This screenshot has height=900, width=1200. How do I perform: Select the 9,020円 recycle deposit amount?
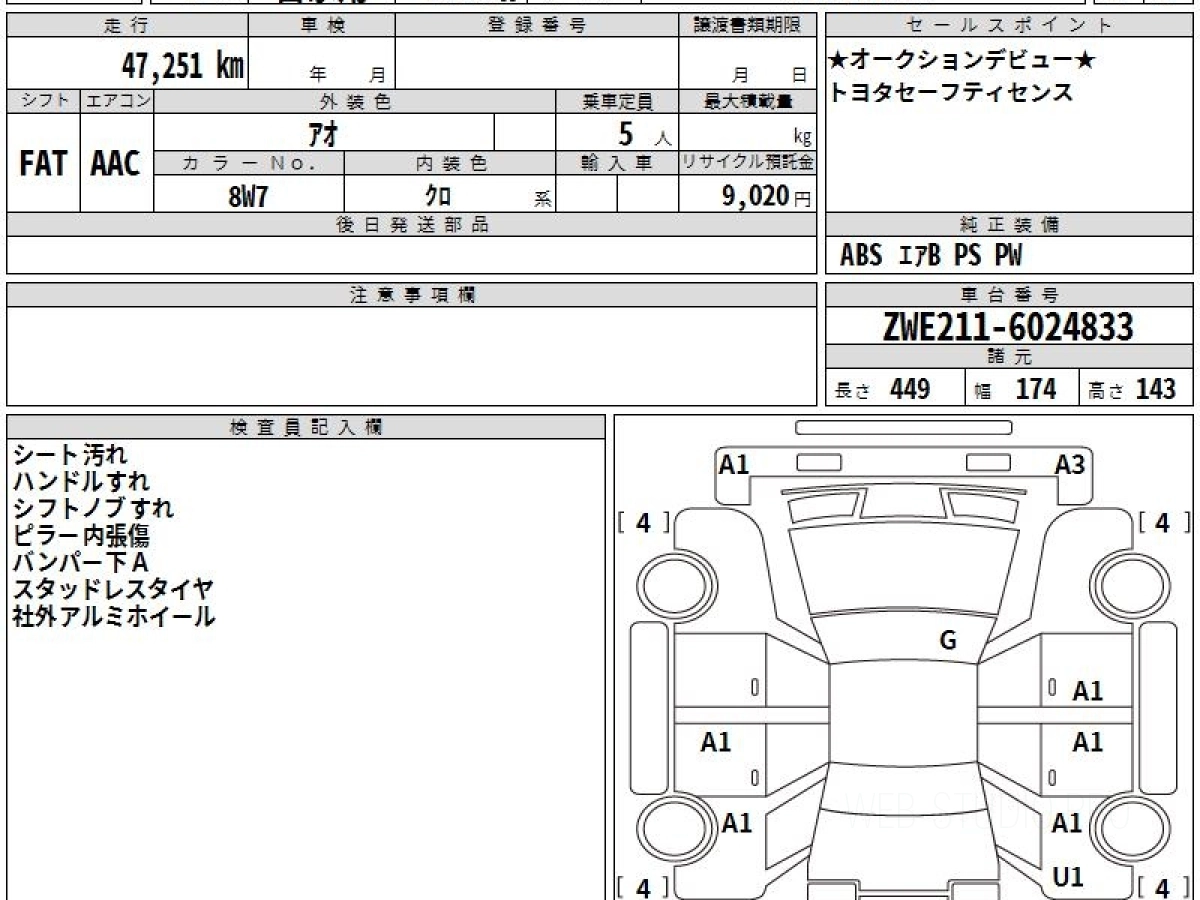point(767,195)
